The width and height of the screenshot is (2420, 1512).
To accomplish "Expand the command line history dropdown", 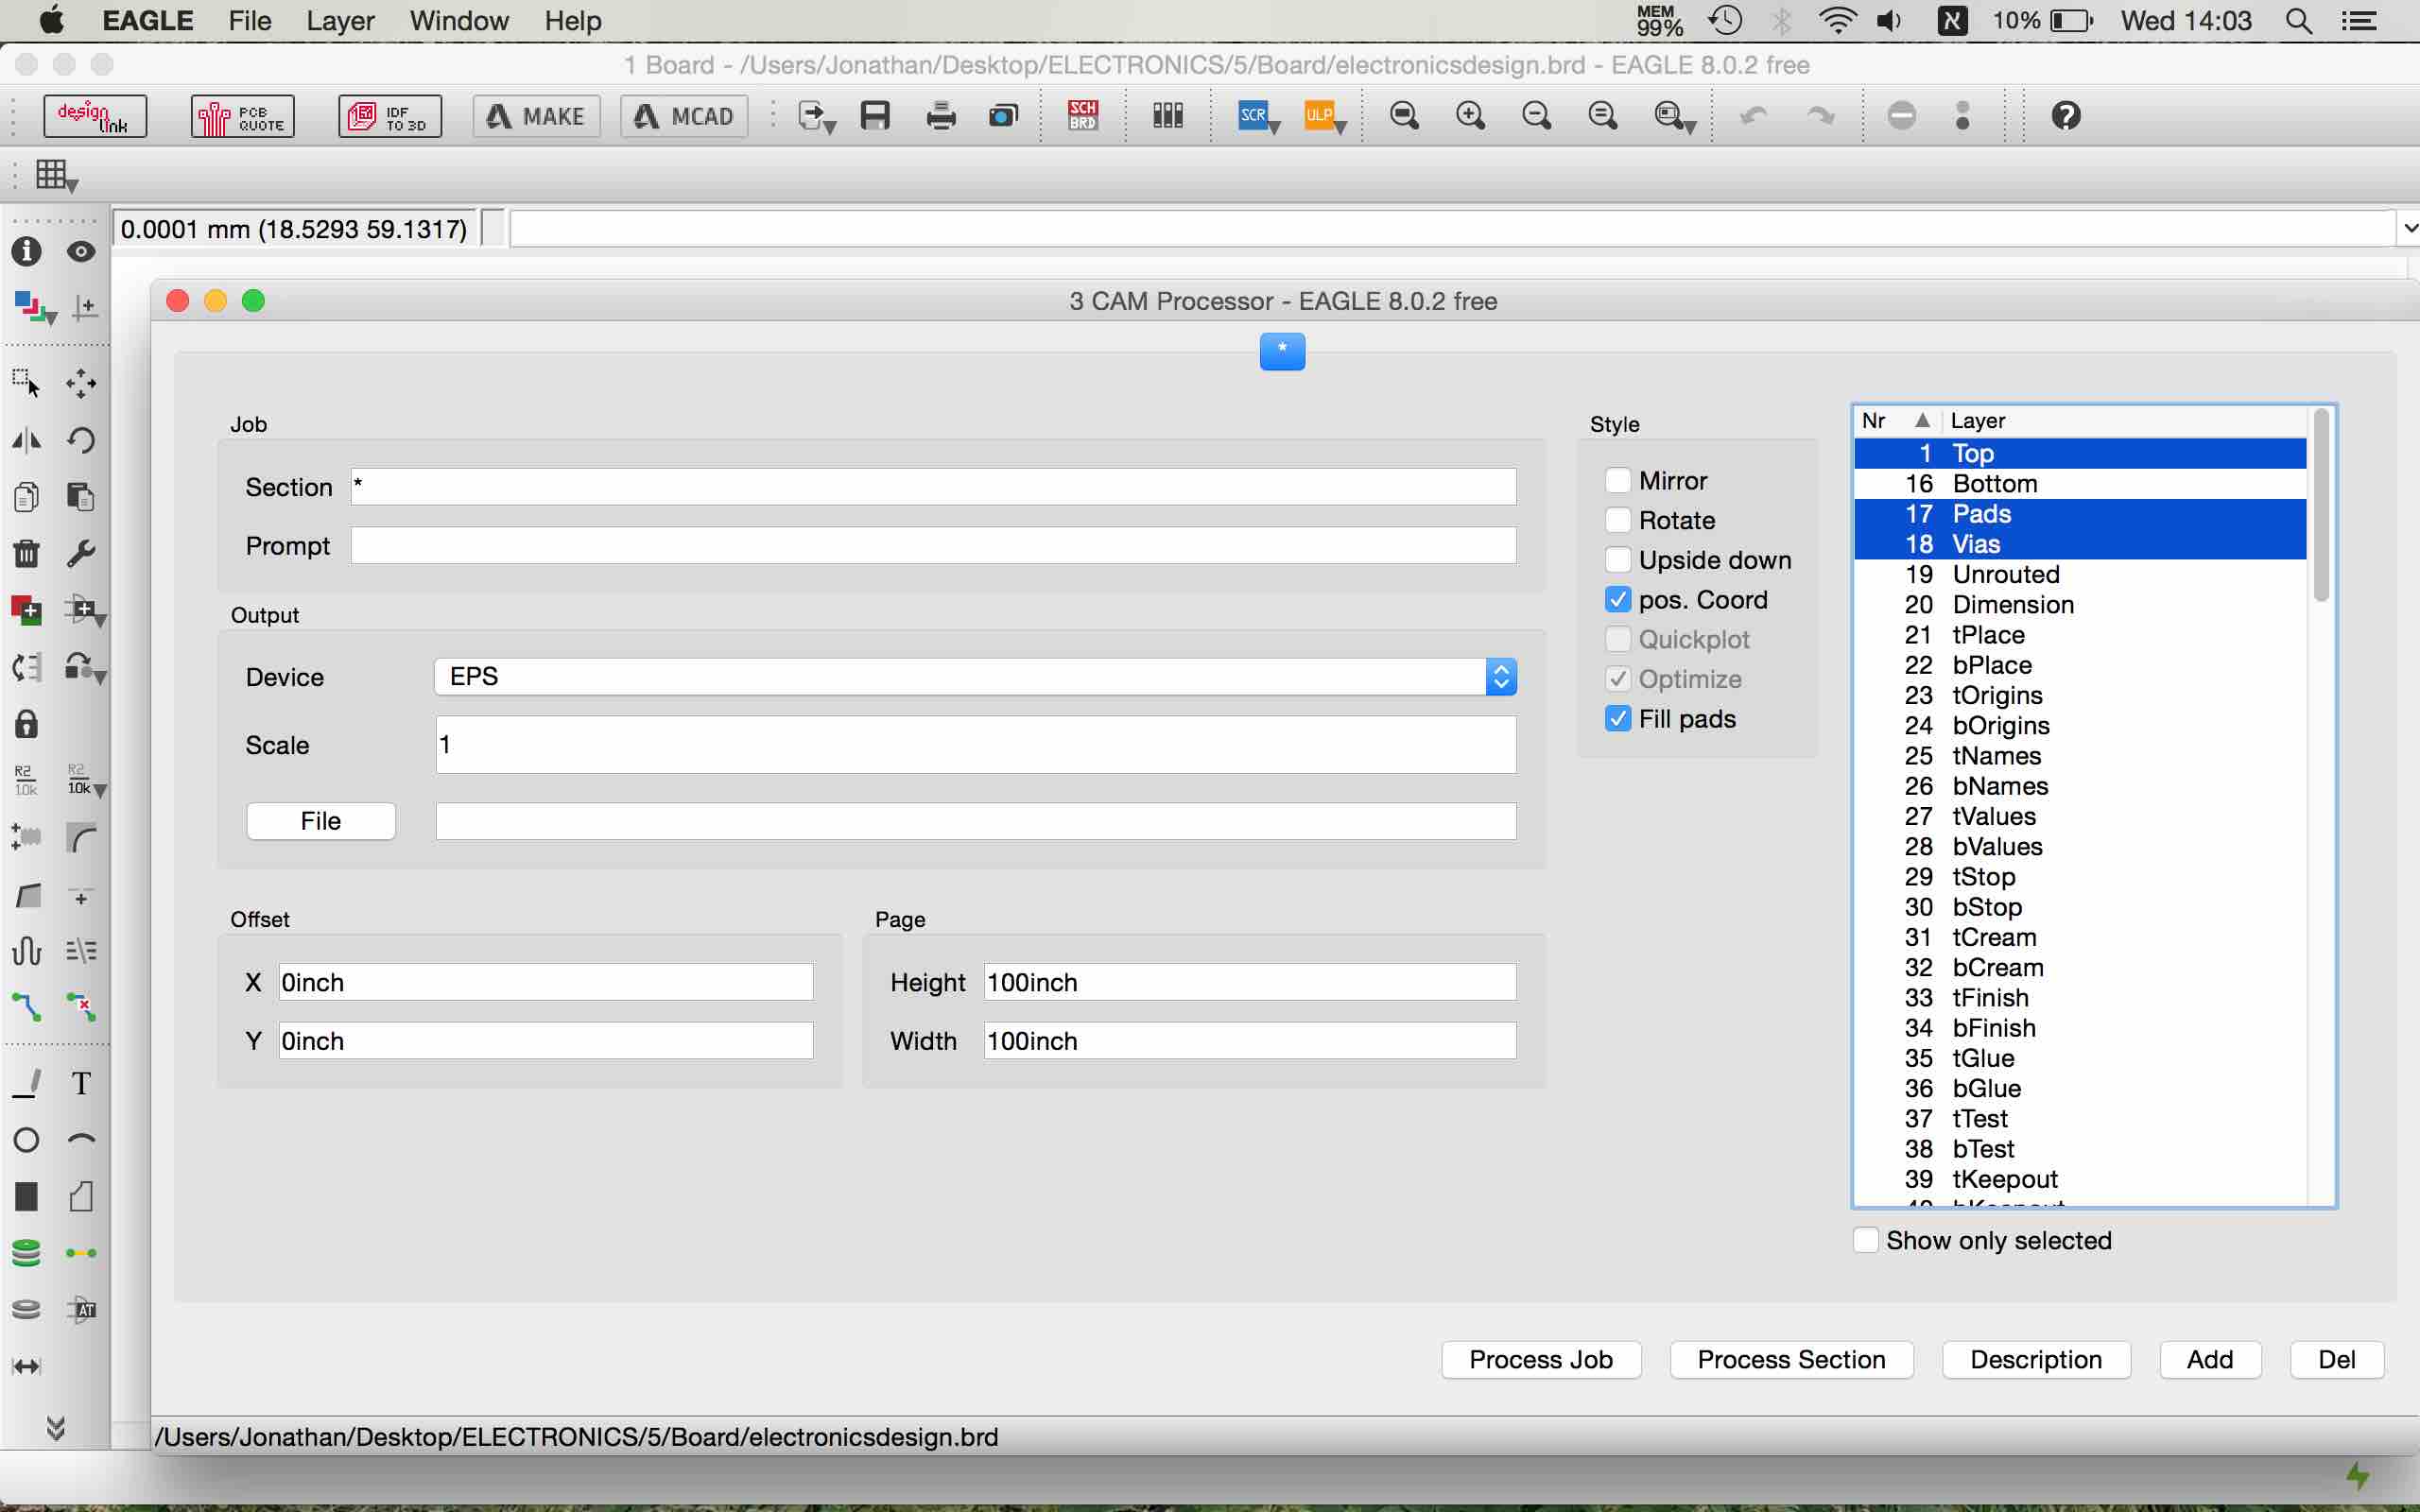I will point(2408,229).
